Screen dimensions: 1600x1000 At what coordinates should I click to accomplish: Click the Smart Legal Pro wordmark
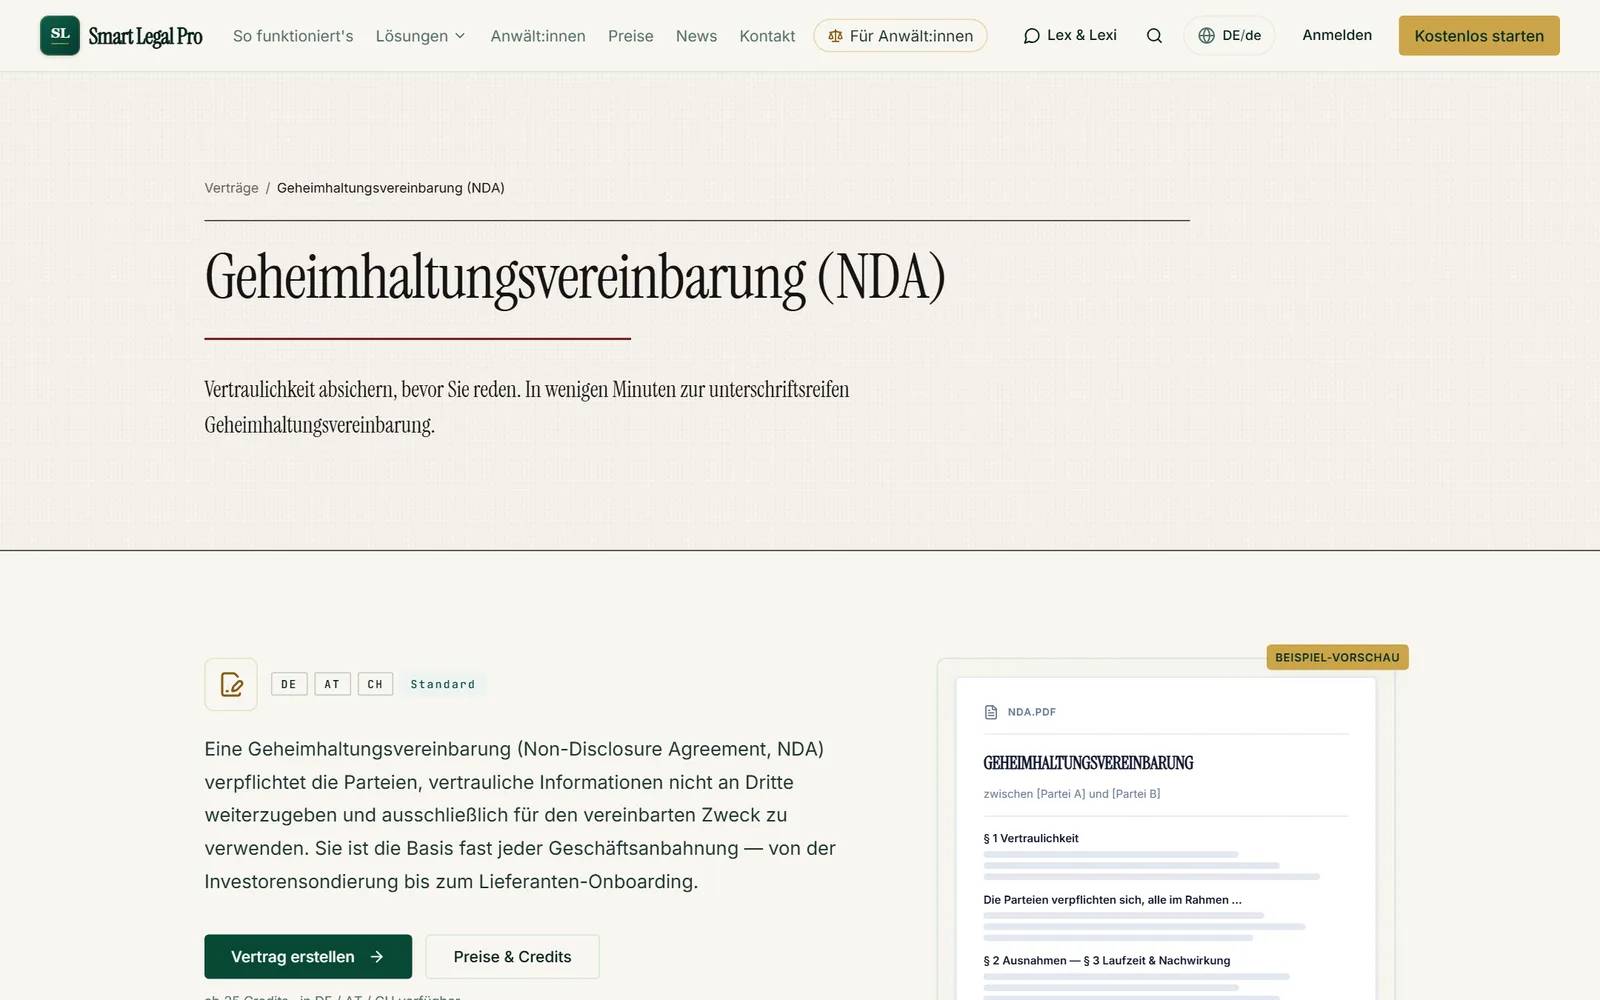point(145,37)
